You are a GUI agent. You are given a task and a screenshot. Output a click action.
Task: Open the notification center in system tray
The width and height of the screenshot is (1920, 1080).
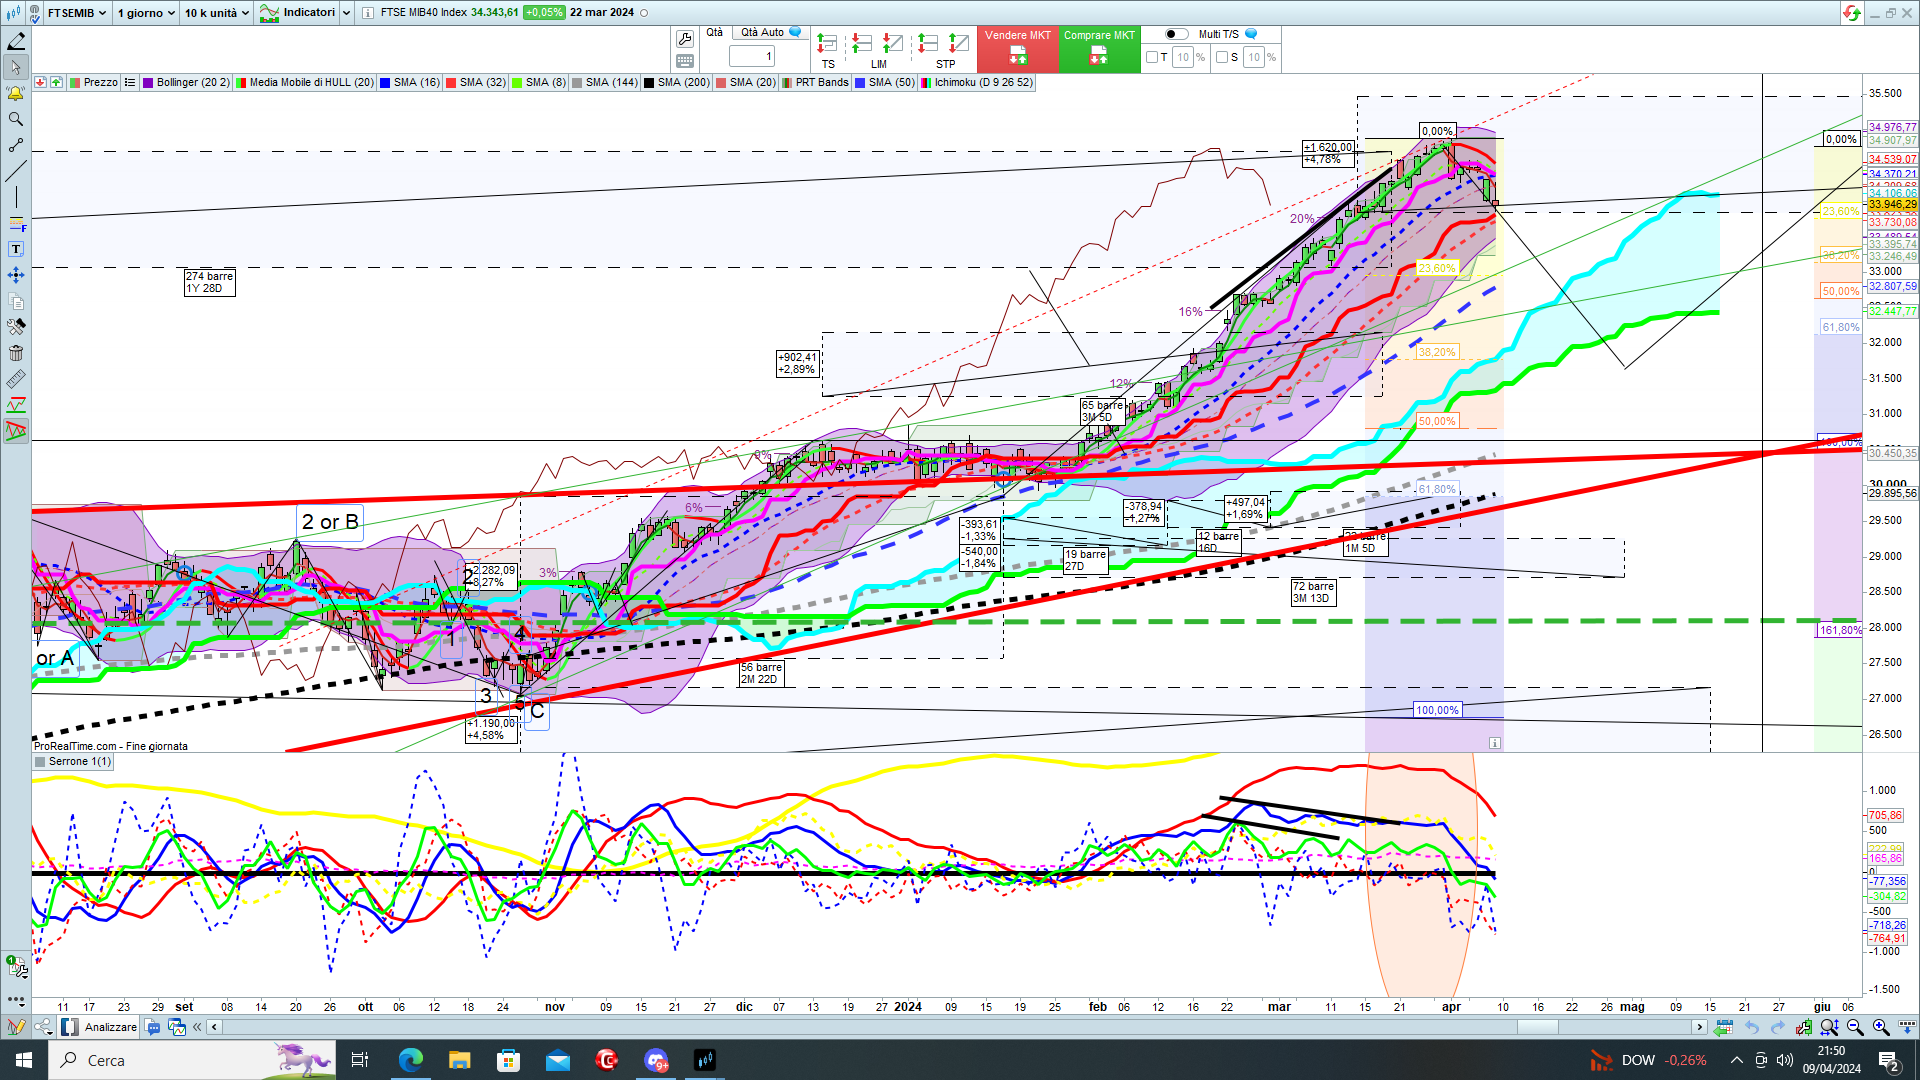(x=1889, y=1060)
